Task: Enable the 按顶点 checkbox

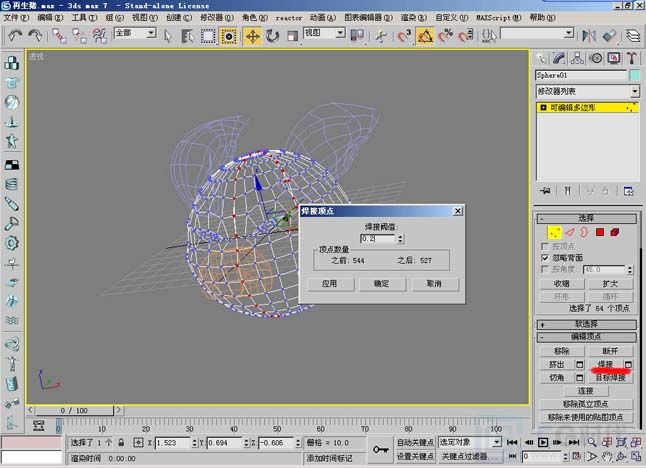Action: pyautogui.click(x=545, y=246)
